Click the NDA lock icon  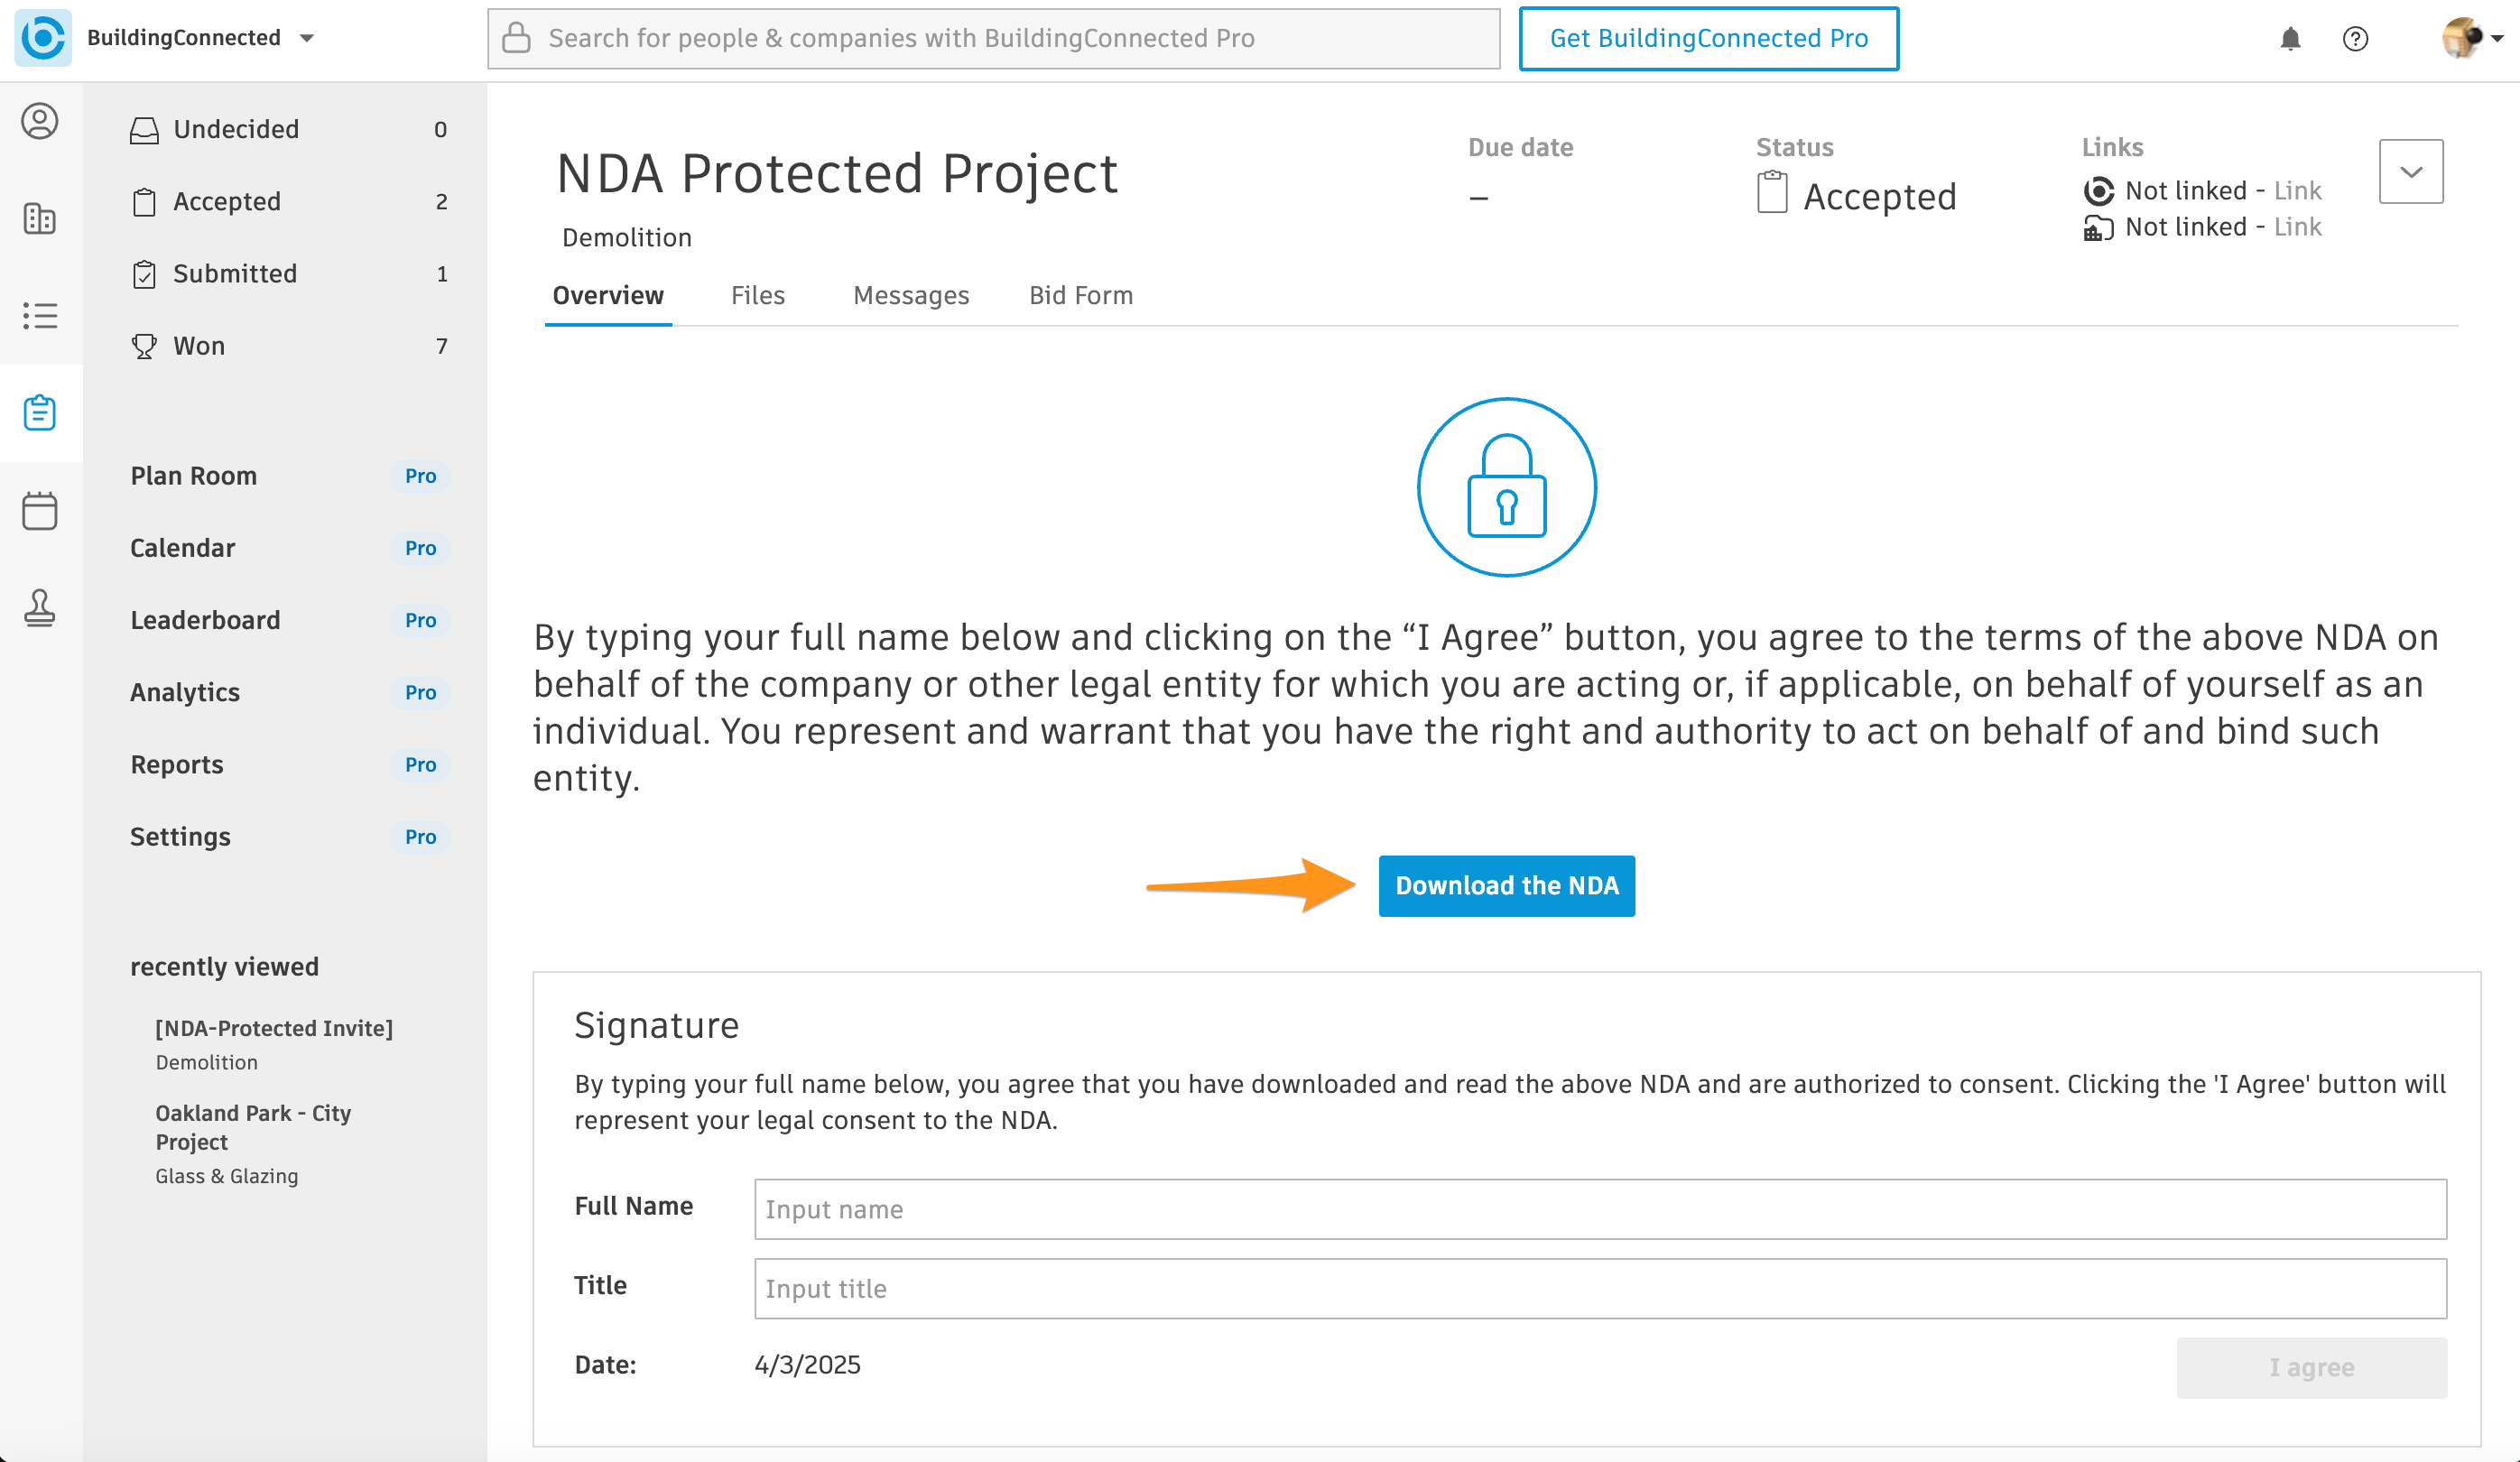[x=1507, y=487]
